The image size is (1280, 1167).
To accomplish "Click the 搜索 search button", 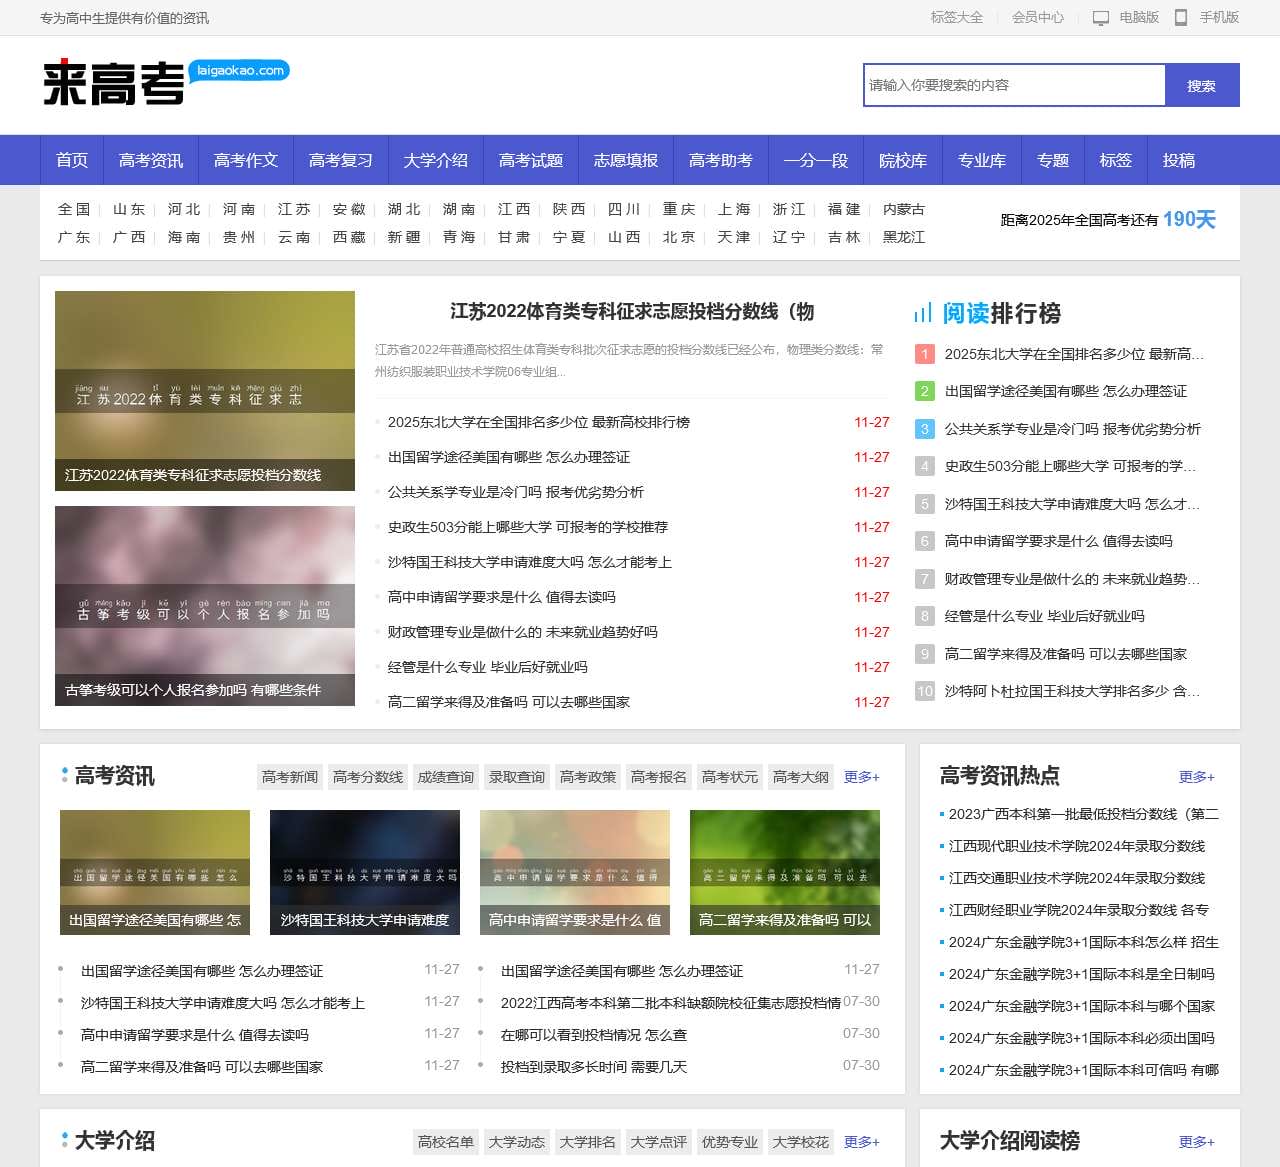I will [x=1201, y=85].
